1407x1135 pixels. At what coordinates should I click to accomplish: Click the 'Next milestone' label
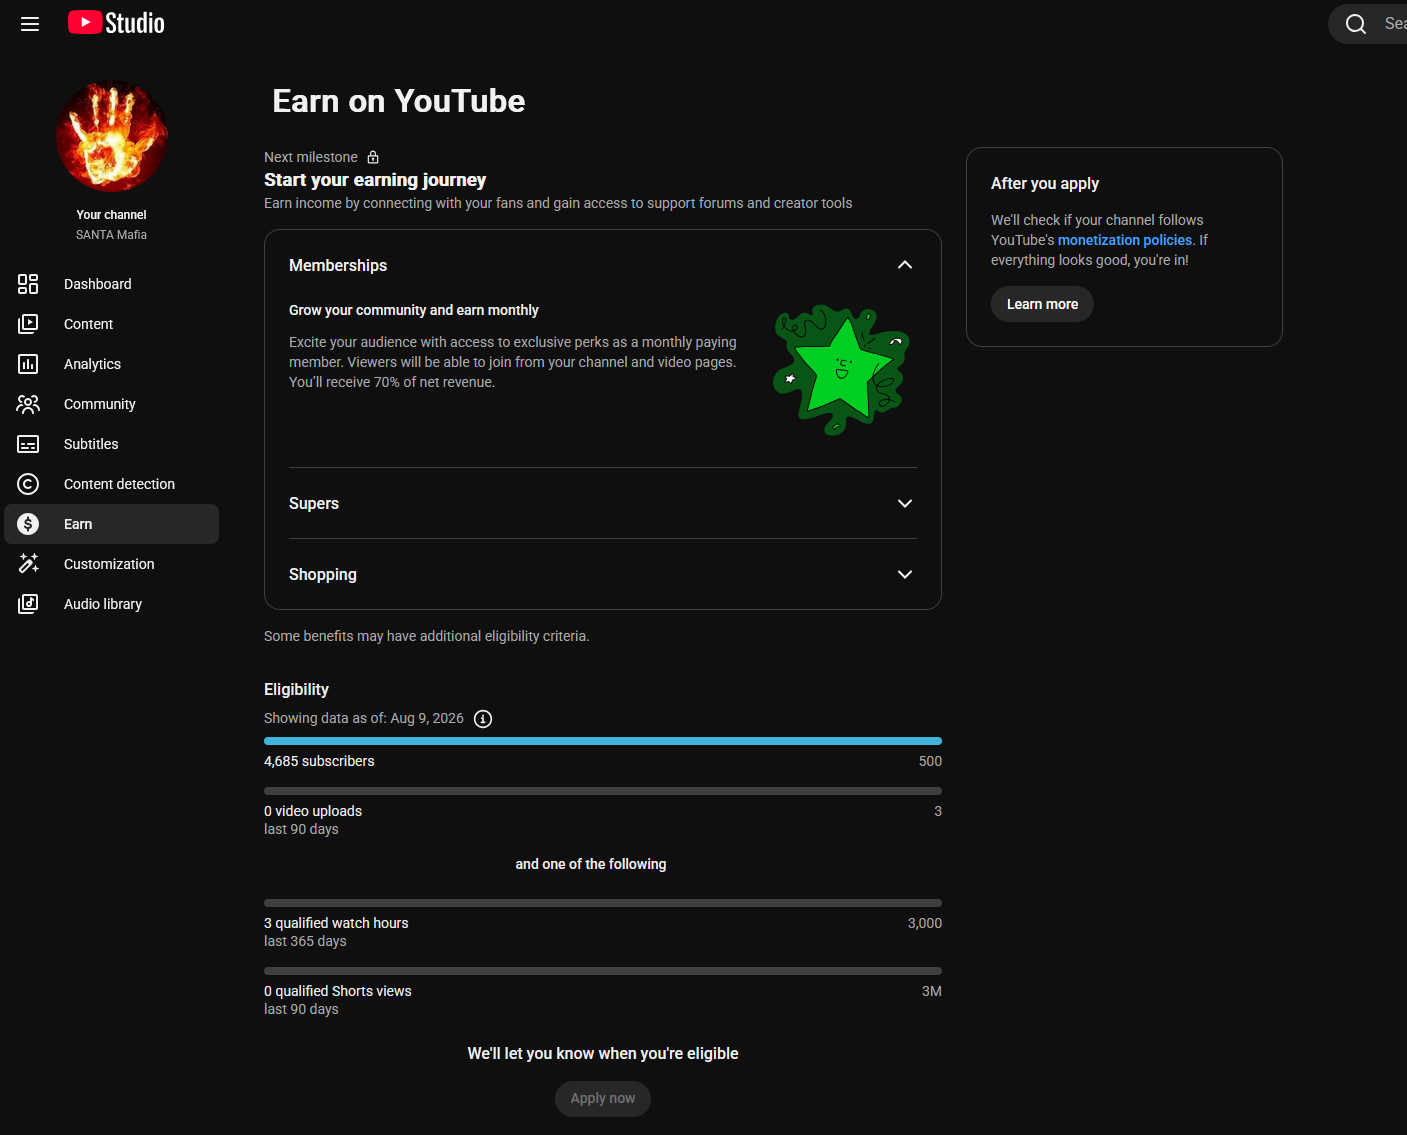(x=311, y=157)
